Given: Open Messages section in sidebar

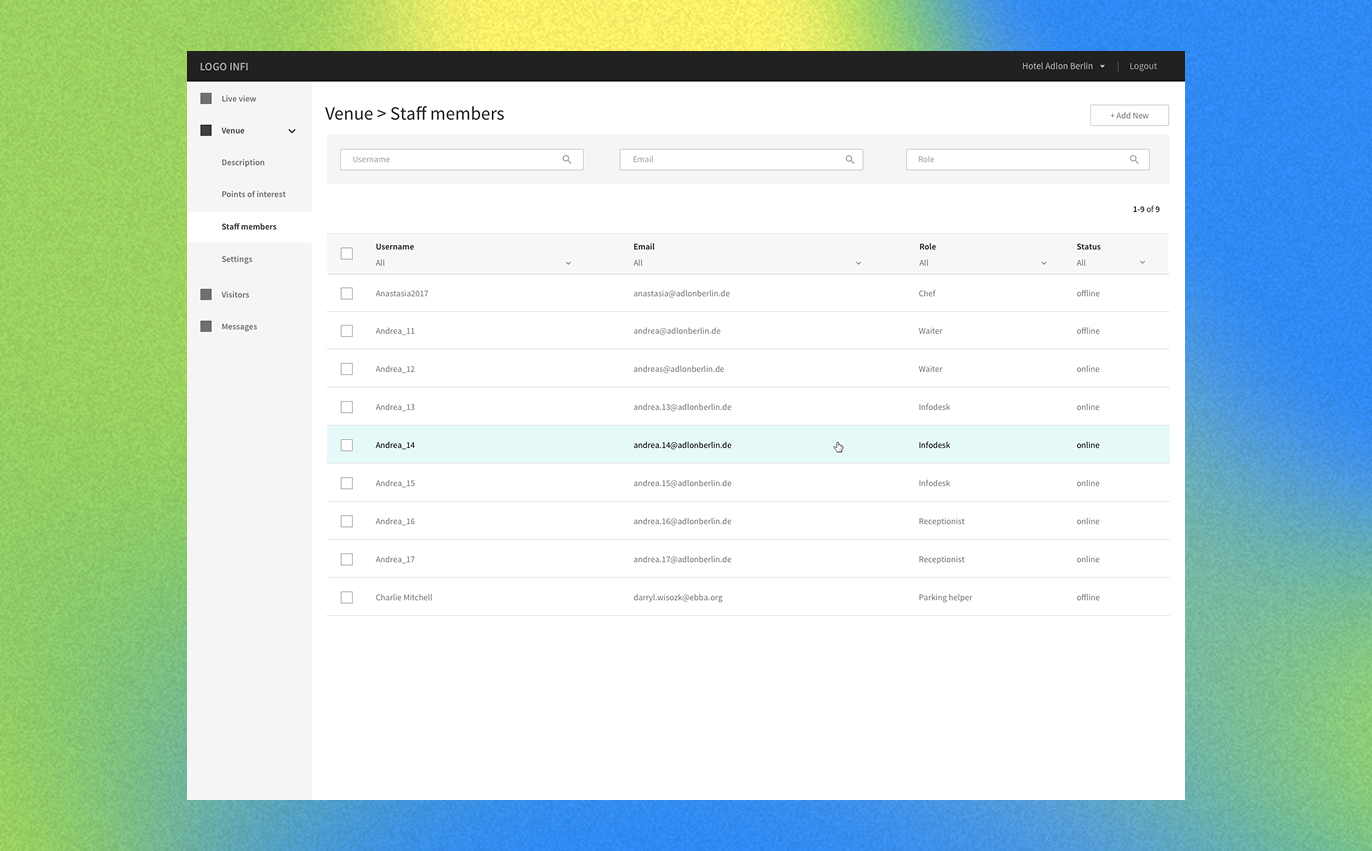Looking at the screenshot, I should [x=239, y=327].
